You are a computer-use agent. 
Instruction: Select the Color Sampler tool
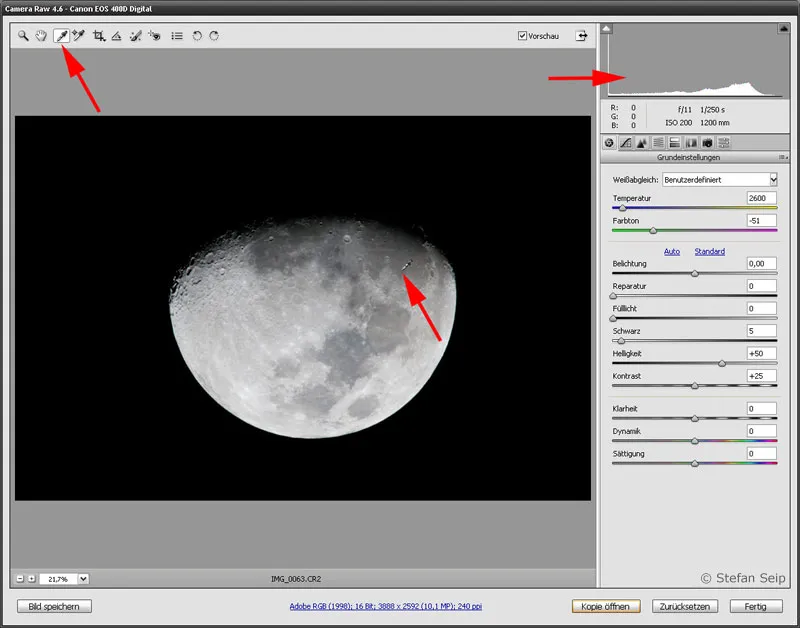tap(79, 36)
